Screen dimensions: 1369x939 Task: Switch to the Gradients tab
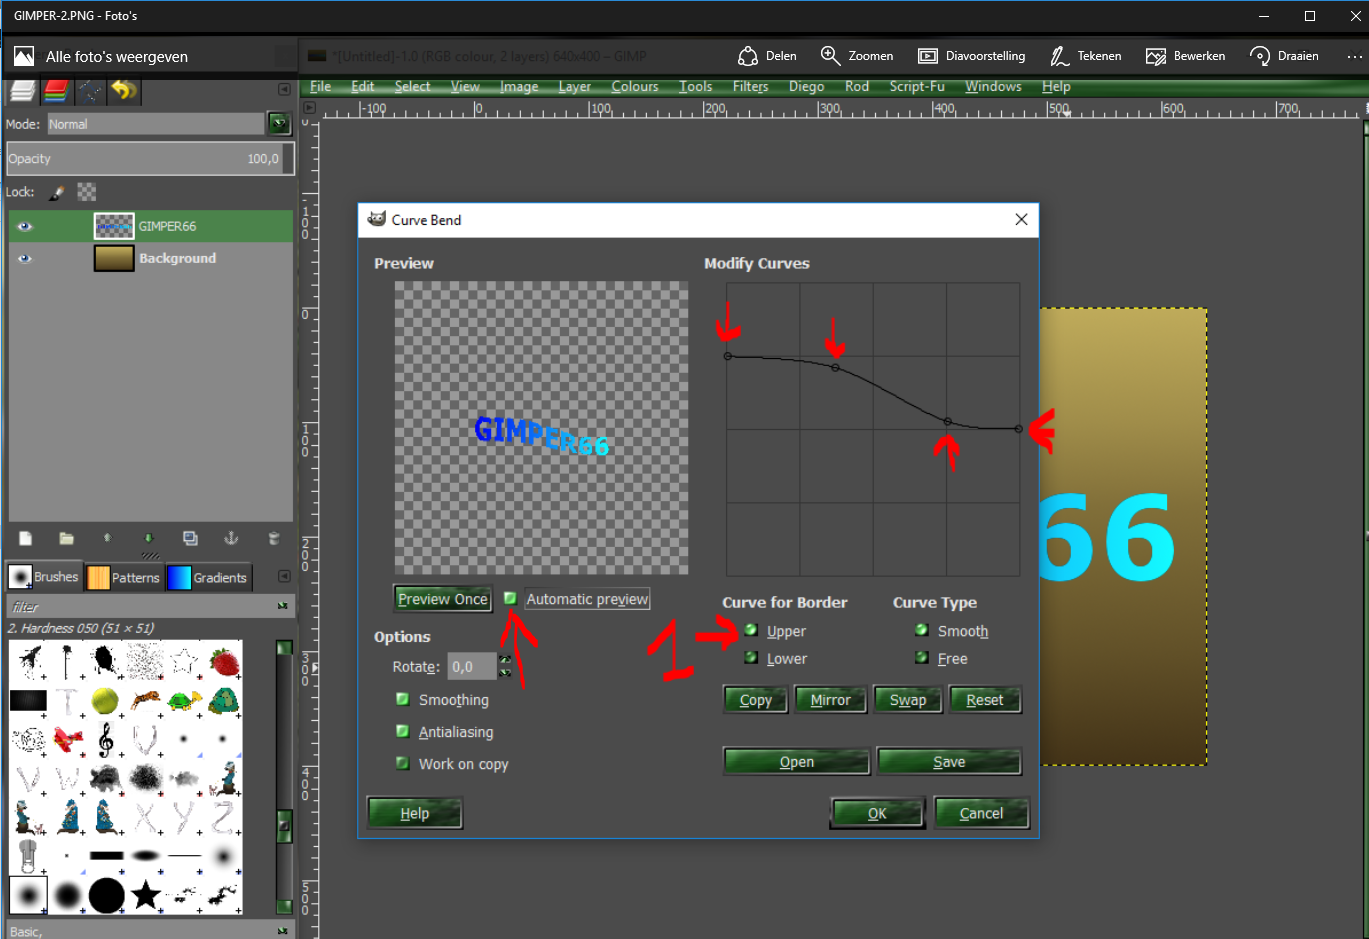pos(208,577)
